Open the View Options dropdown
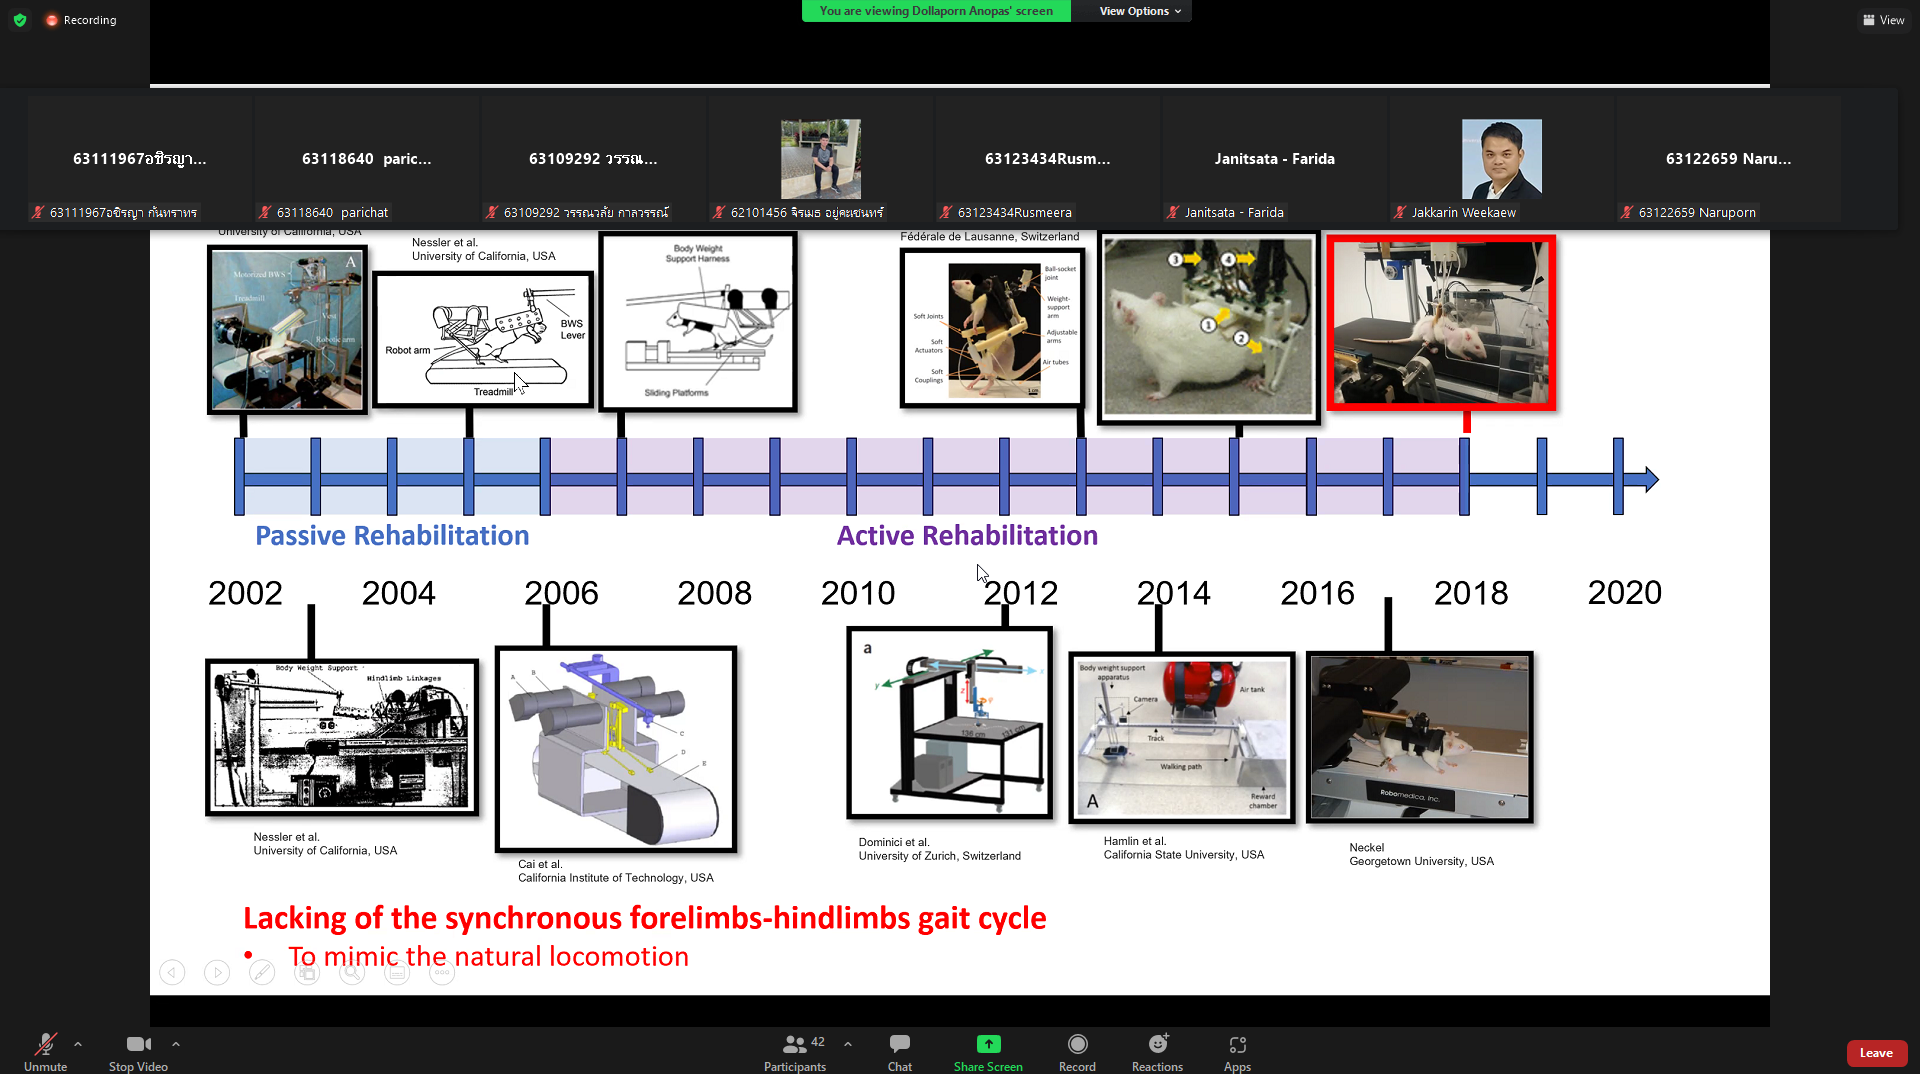Viewport: 1920px width, 1074px height. [1139, 11]
